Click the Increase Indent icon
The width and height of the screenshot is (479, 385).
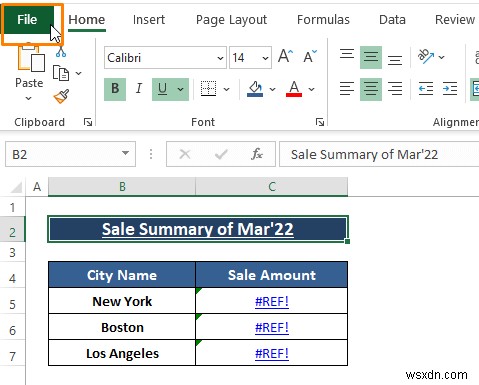[x=450, y=89]
